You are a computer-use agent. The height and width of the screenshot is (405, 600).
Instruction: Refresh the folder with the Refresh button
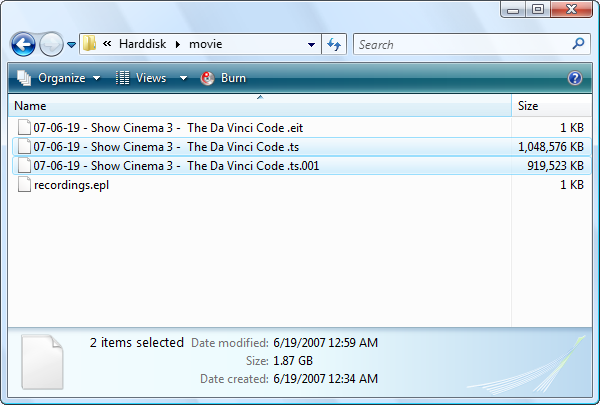334,44
